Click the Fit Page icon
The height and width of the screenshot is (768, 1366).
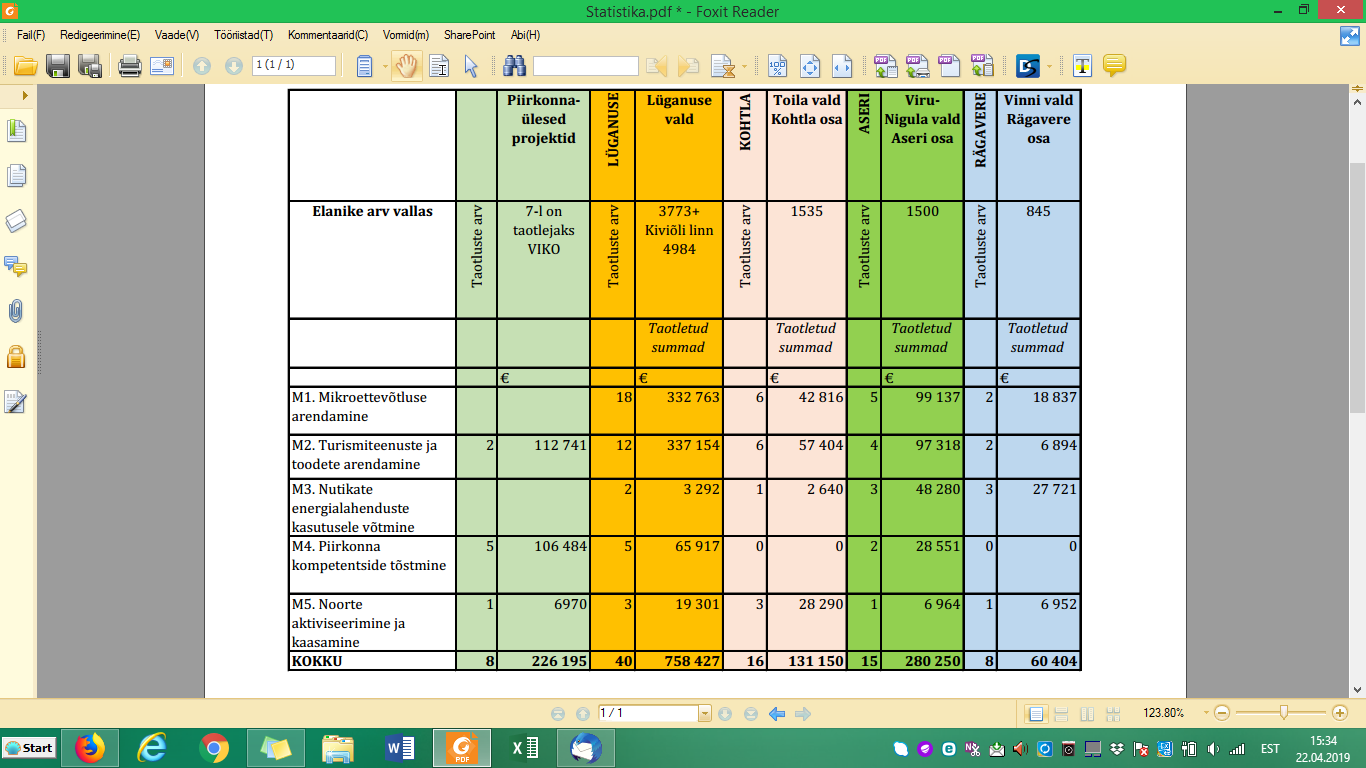(810, 66)
